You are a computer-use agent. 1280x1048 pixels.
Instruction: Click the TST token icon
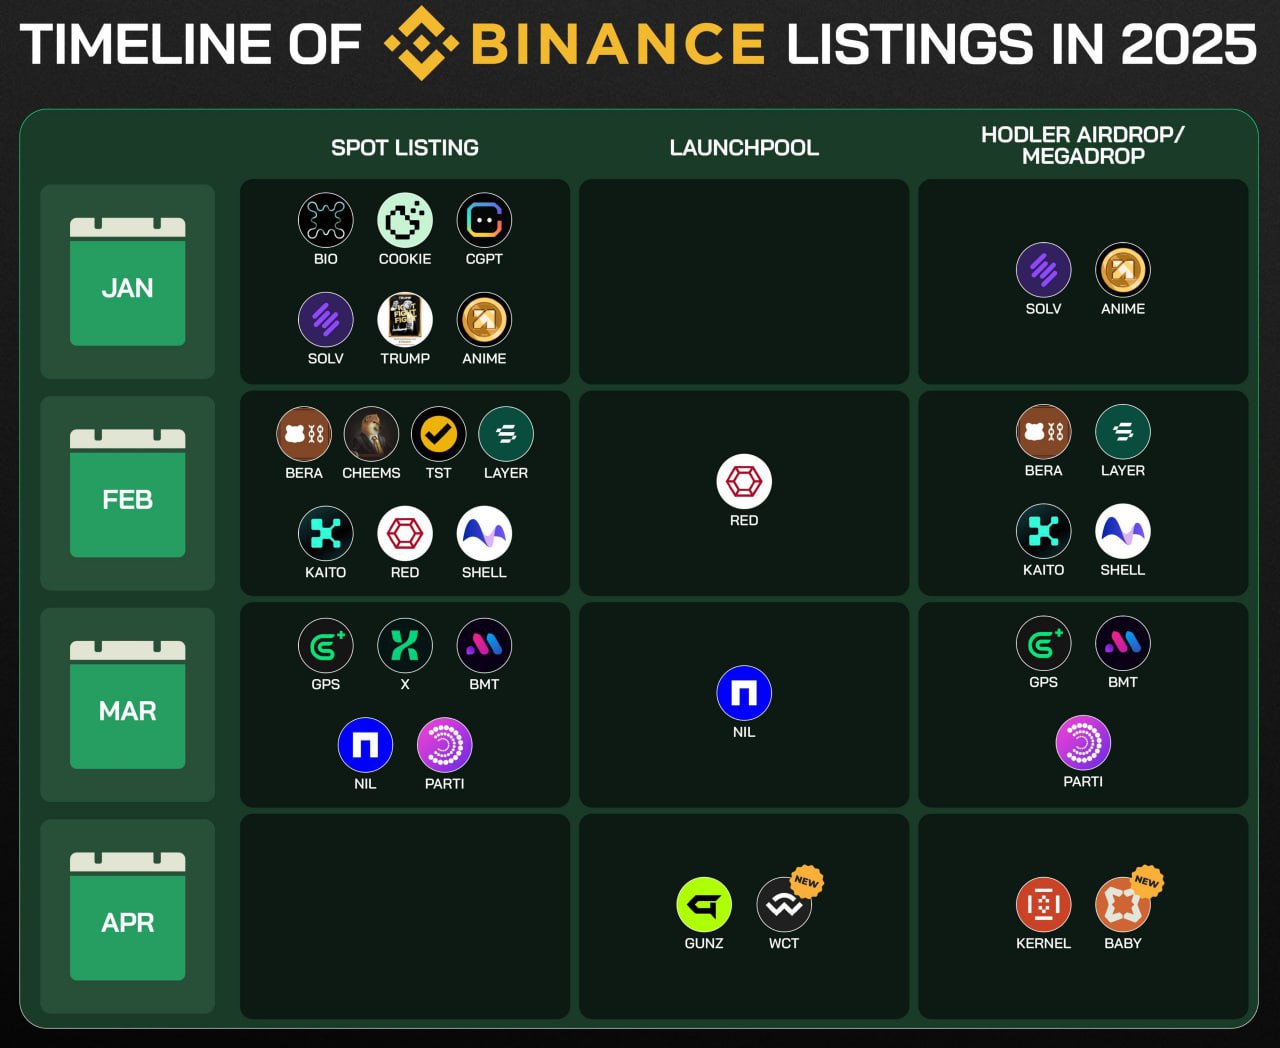pos(438,434)
